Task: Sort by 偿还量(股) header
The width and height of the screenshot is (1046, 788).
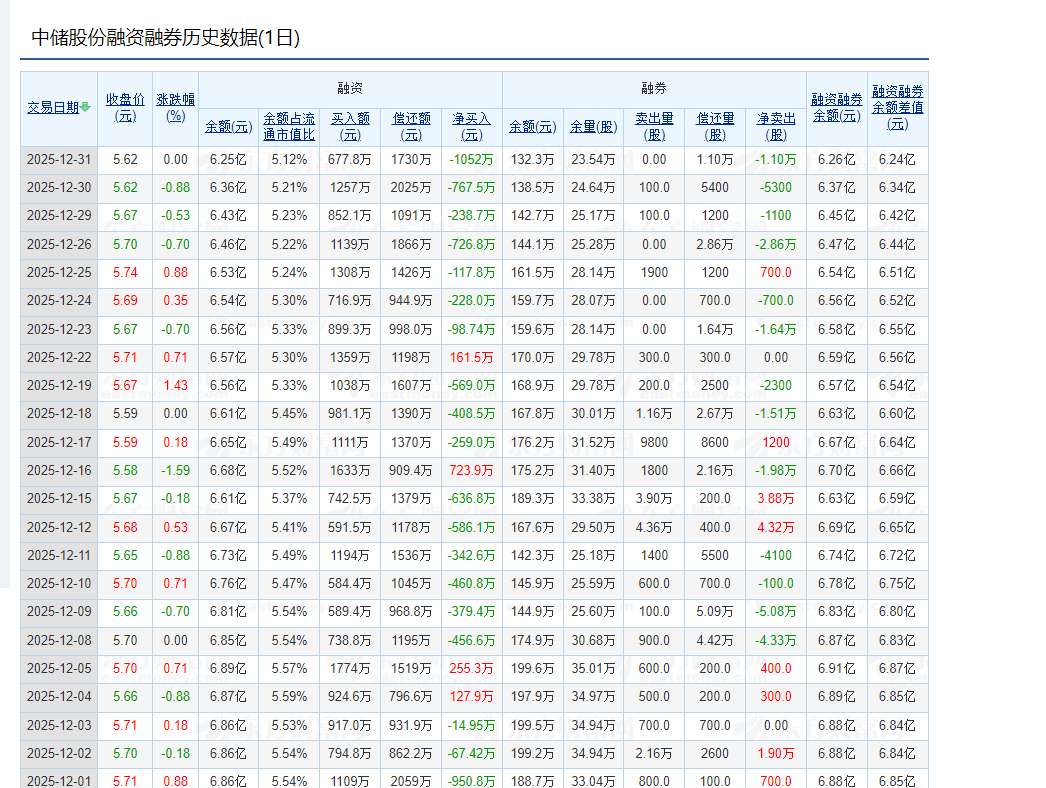Action: (x=715, y=127)
